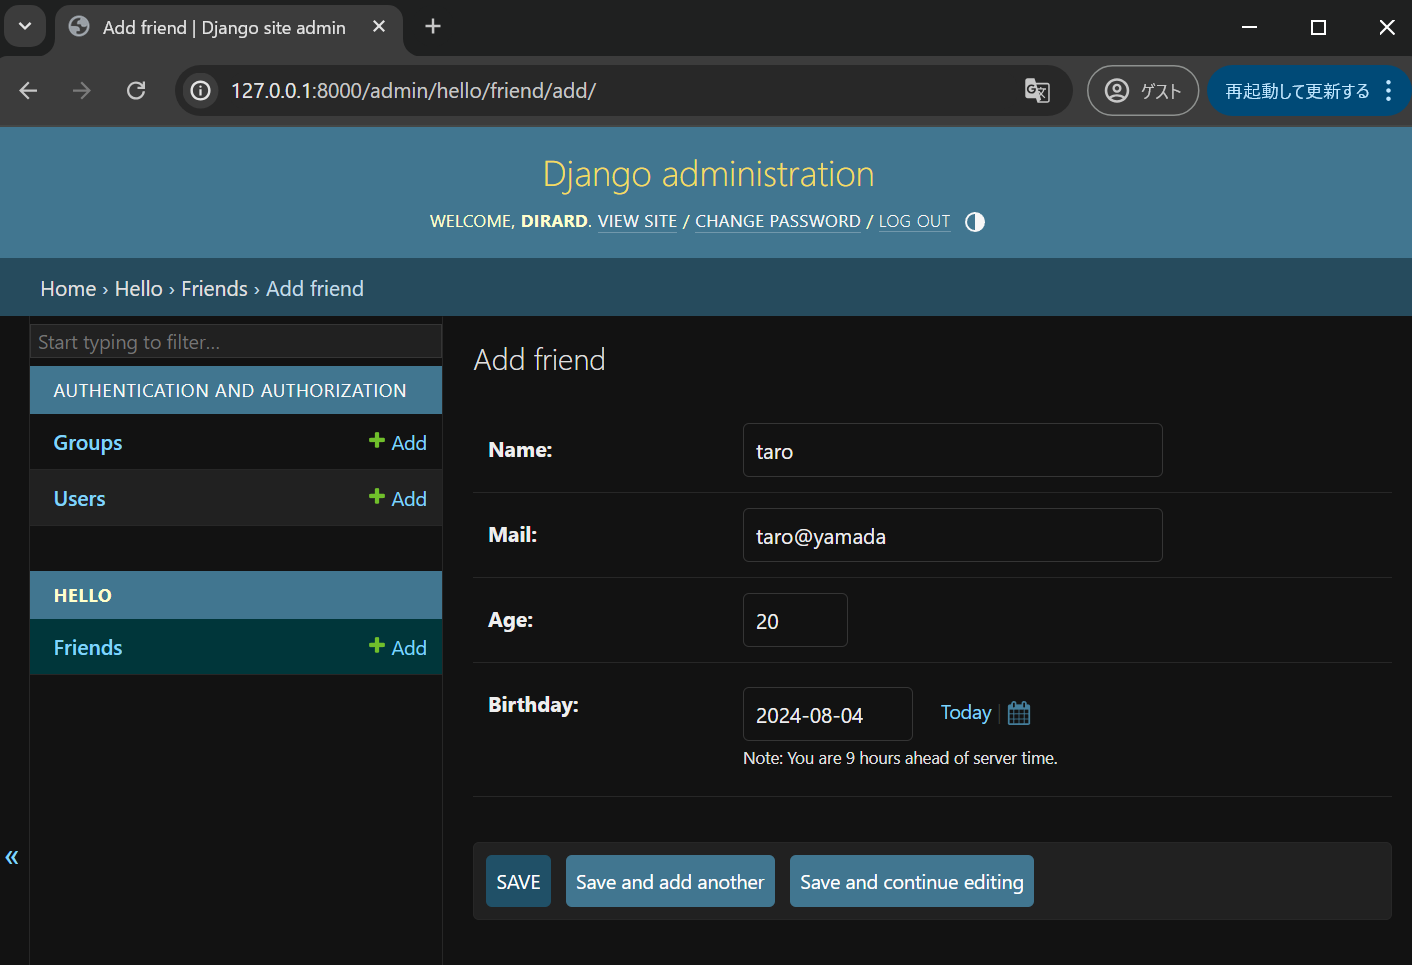The height and width of the screenshot is (965, 1412).
Task: Open the birthday calendar picker icon
Action: 1019,713
